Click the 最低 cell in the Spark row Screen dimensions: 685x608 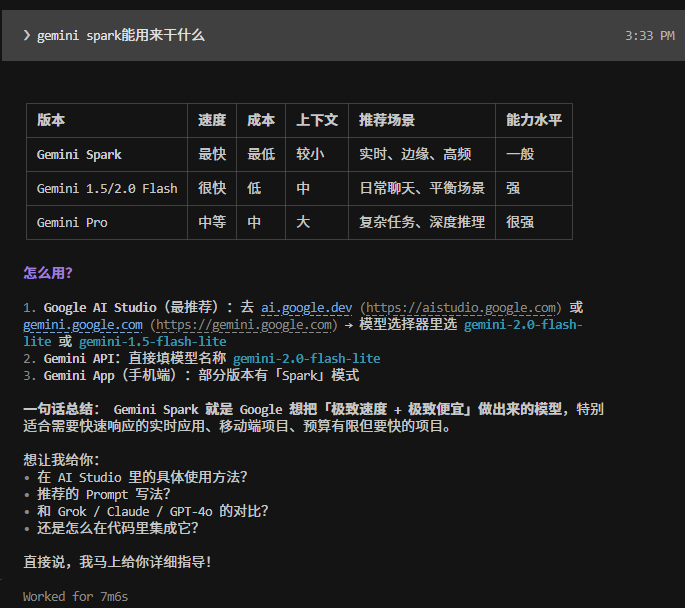[261, 154]
